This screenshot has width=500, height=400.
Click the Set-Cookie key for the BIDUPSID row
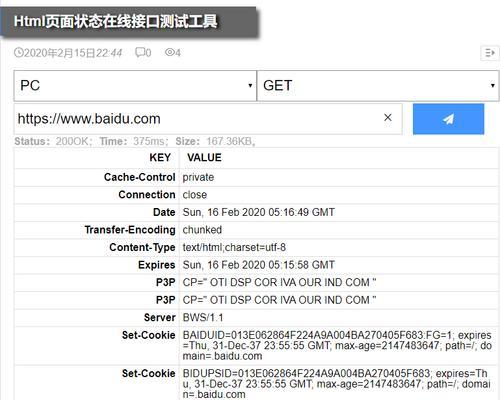(148, 373)
